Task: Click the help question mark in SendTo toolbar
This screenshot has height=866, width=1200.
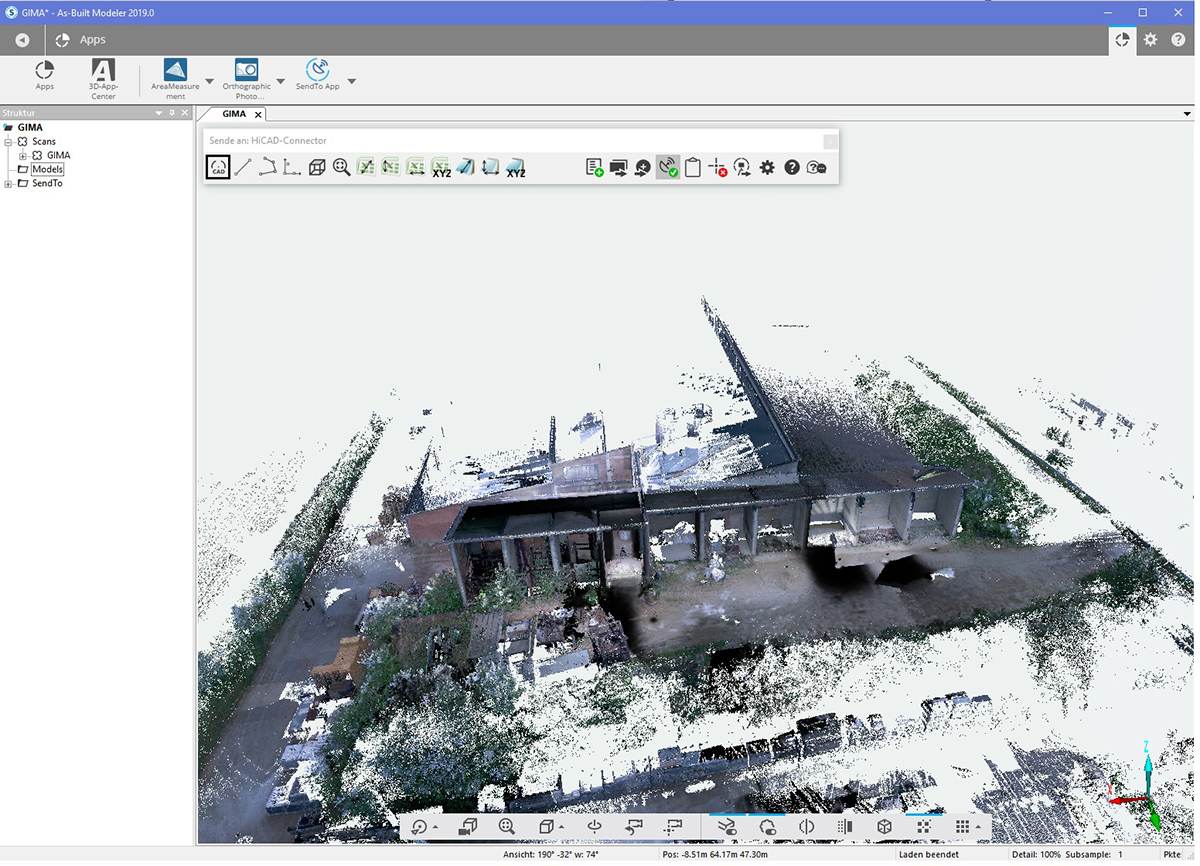Action: pos(792,168)
